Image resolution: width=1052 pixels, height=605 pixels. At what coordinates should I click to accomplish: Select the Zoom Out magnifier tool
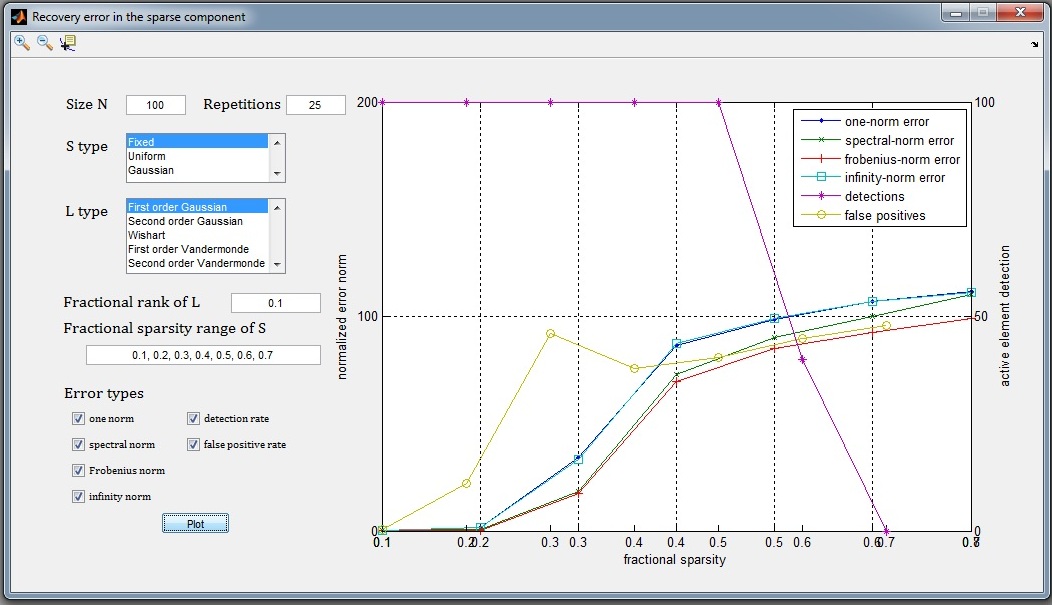[45, 43]
